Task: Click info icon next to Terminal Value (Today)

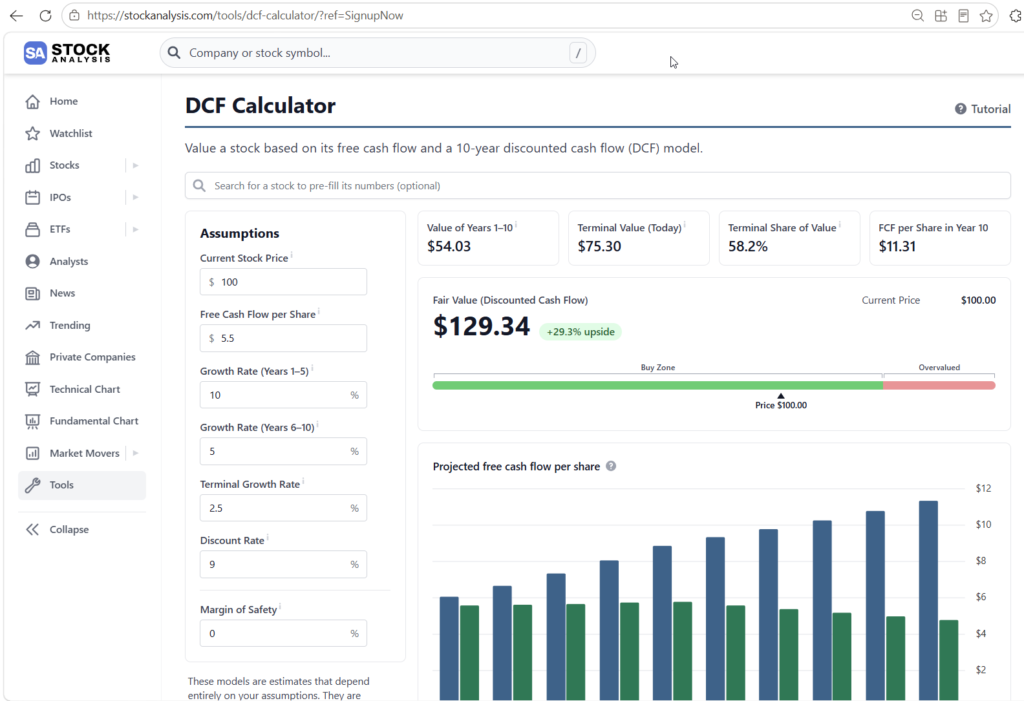Action: pos(684,224)
